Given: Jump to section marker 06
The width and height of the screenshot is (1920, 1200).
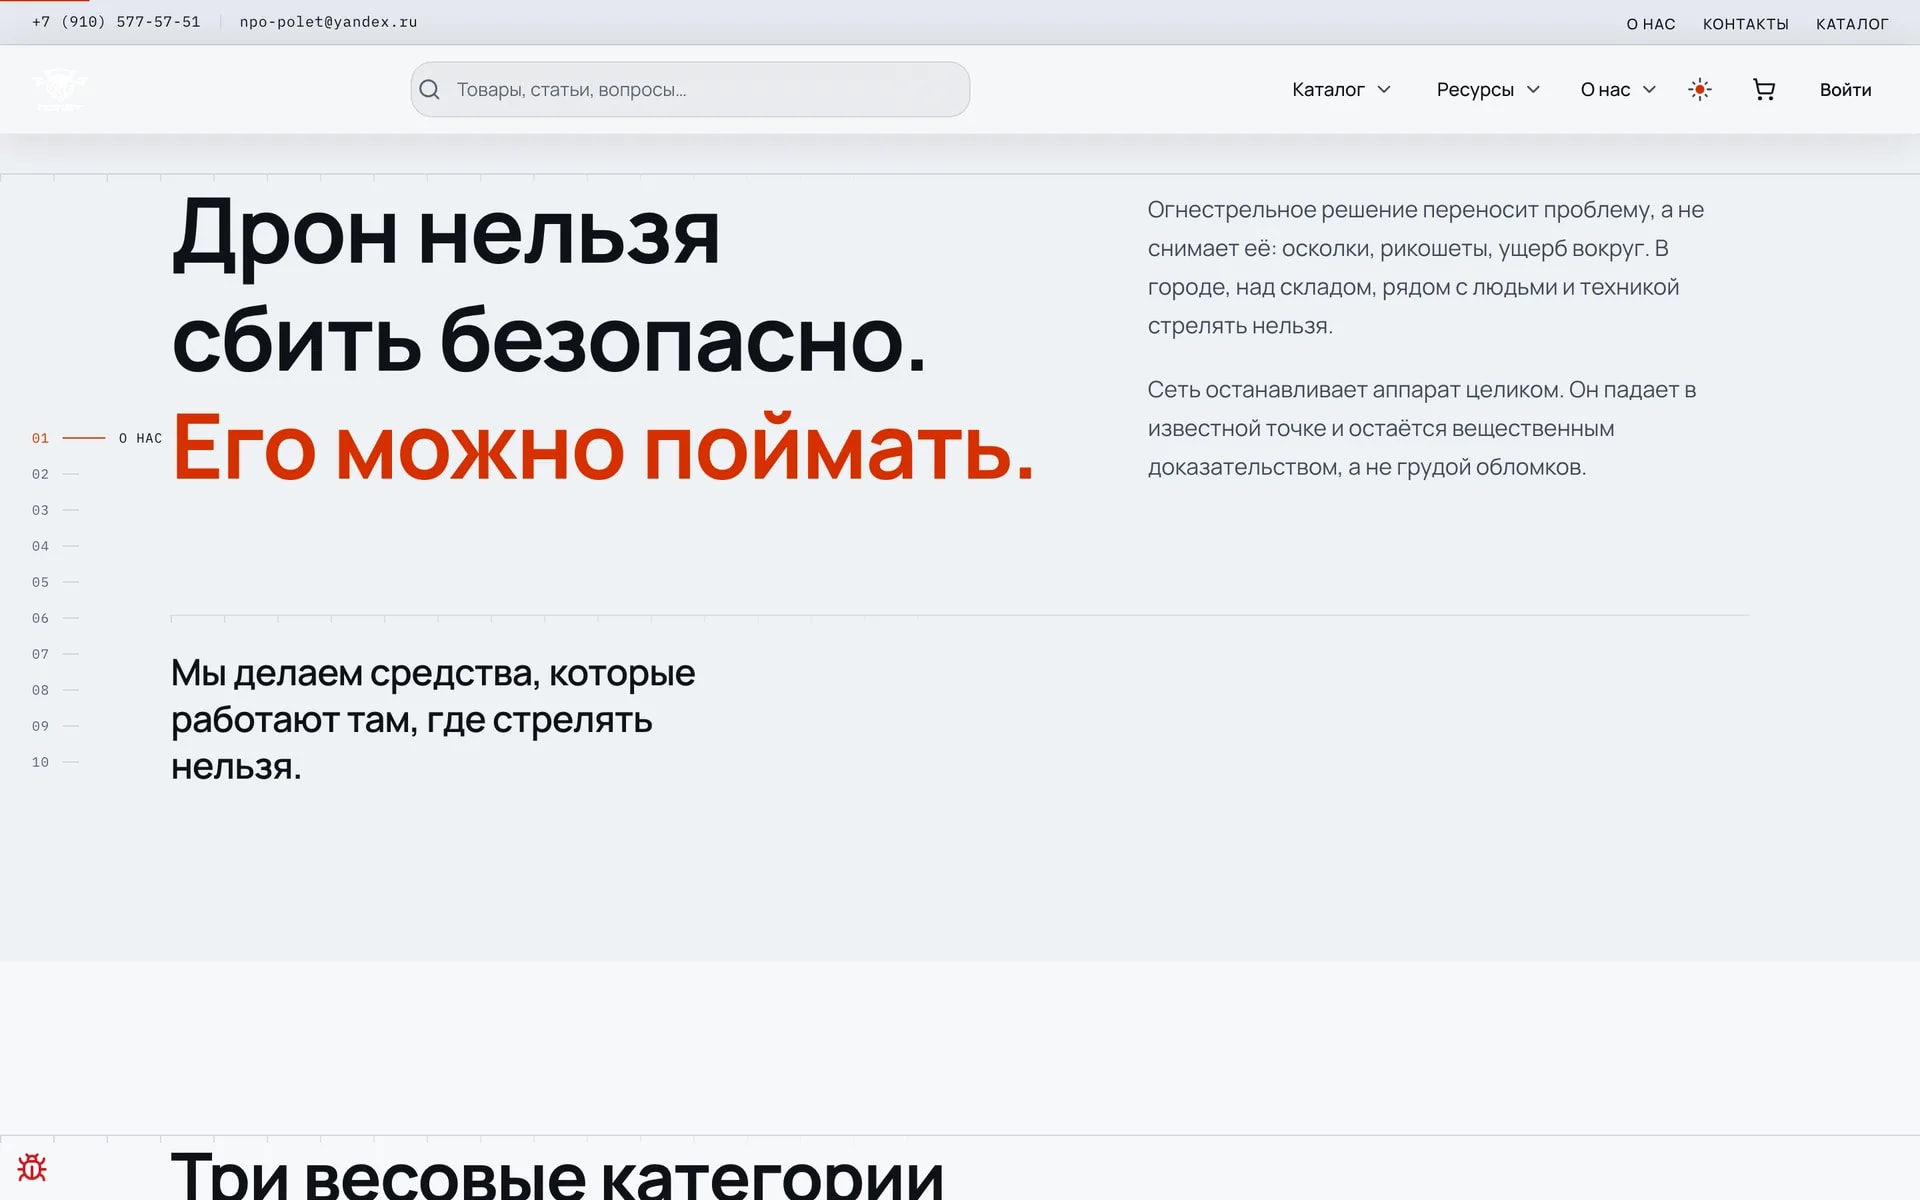Looking at the screenshot, I should pos(55,618).
